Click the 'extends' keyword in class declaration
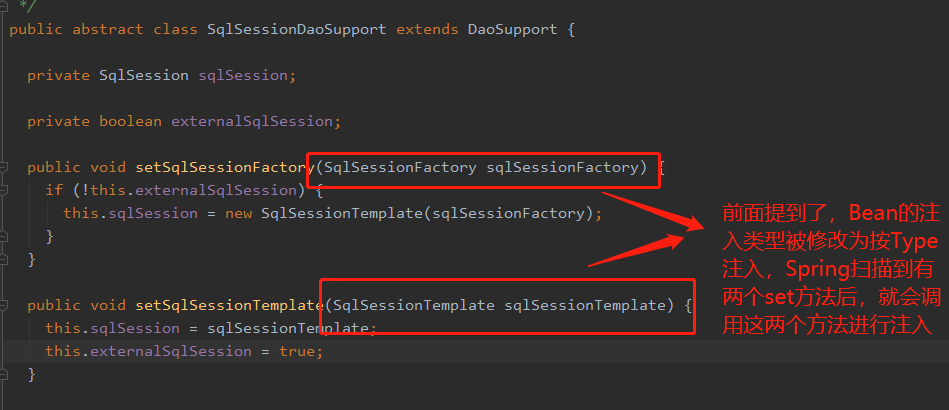Screen dimensions: 949x410 pos(427,29)
